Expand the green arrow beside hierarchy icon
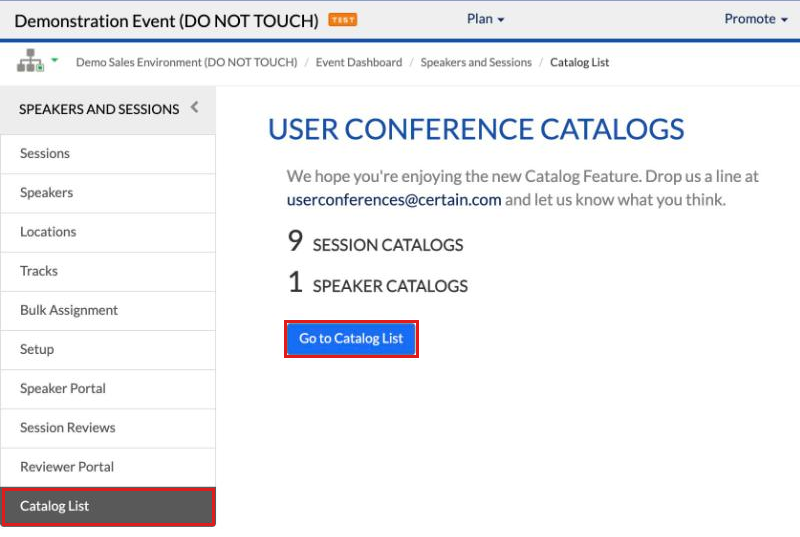The height and width of the screenshot is (537, 800). [x=55, y=60]
